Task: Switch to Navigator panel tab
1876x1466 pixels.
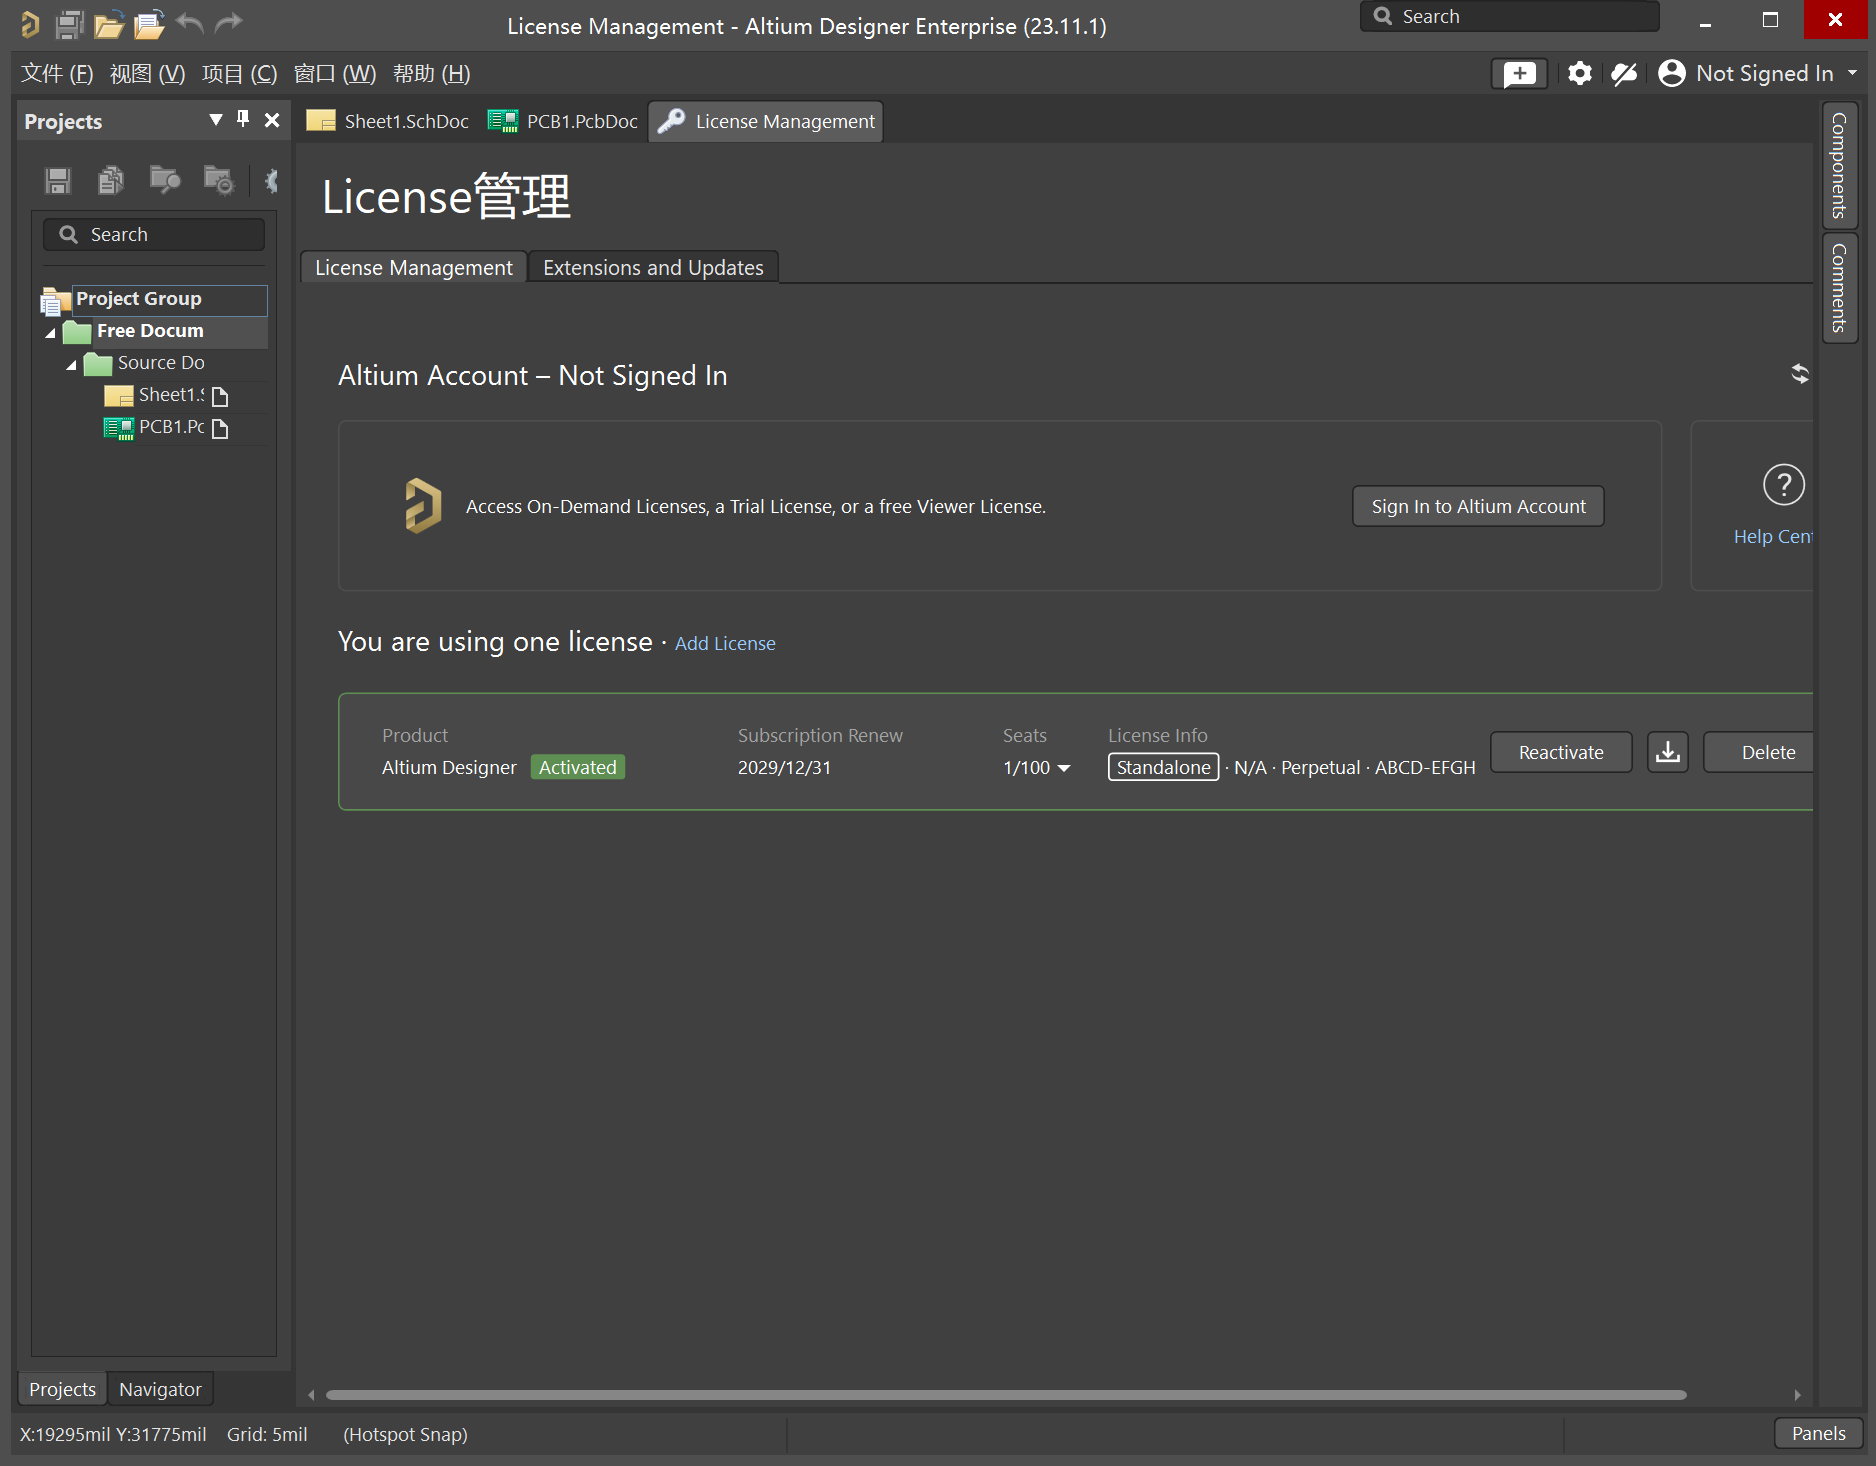Action: click(x=160, y=1389)
